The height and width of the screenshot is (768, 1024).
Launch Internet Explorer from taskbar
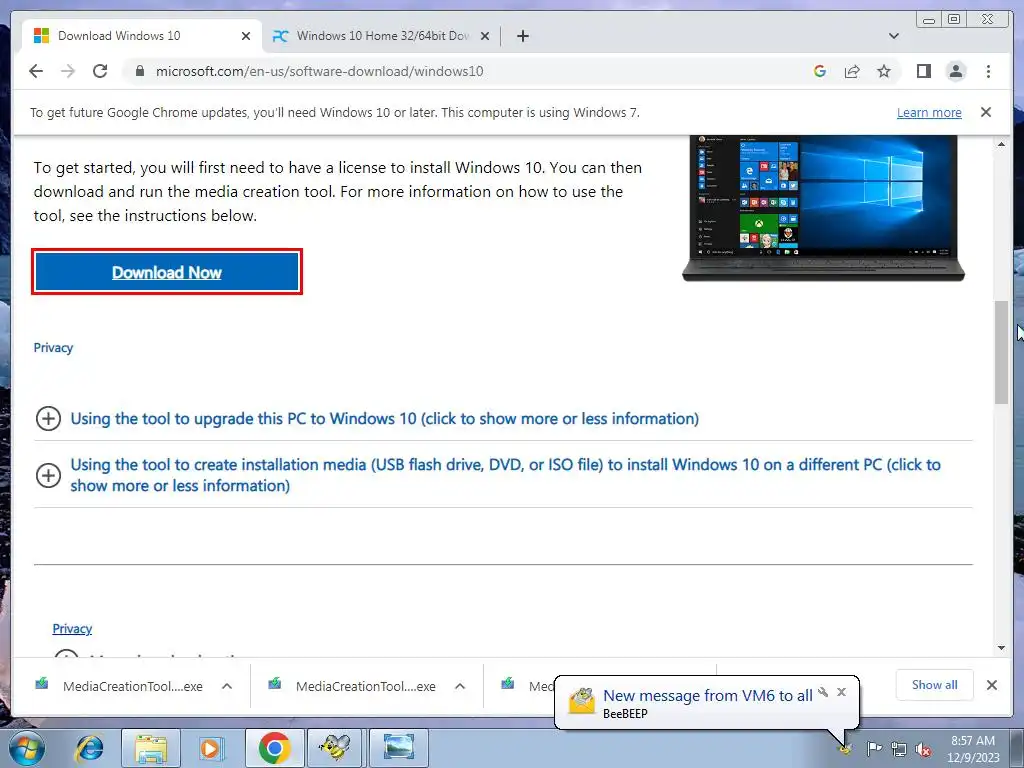coord(89,748)
